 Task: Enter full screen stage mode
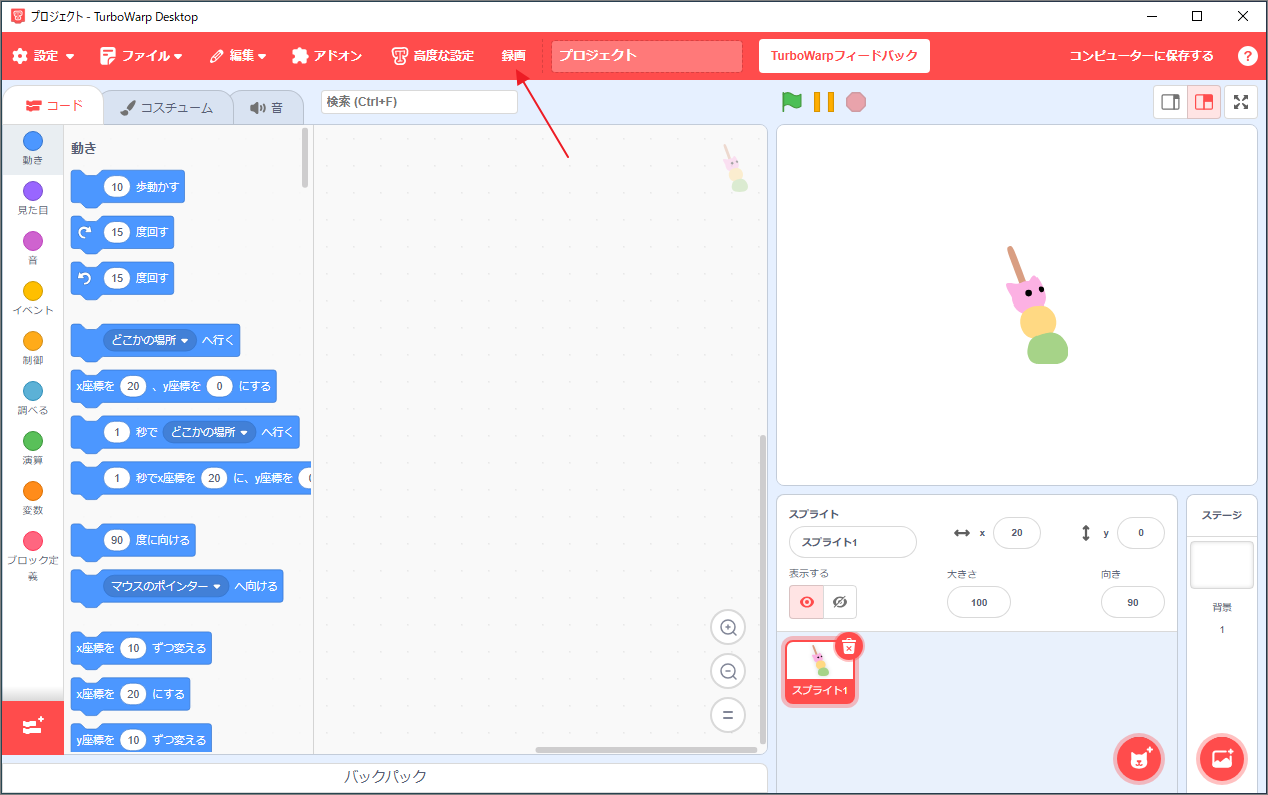coord(1241,101)
